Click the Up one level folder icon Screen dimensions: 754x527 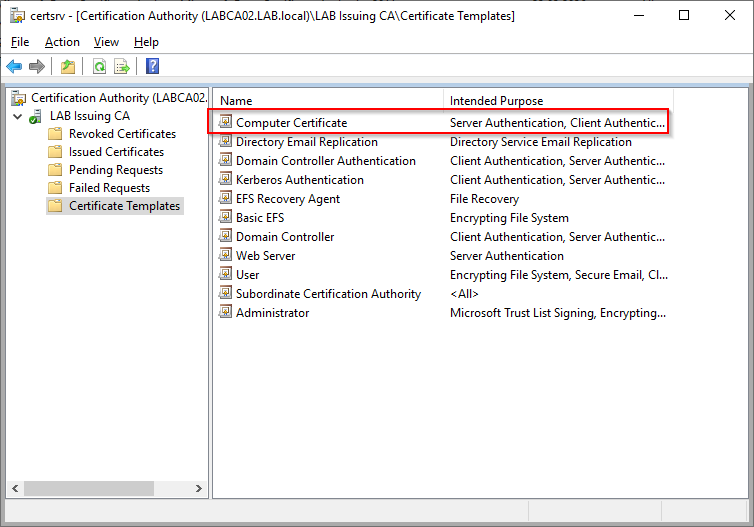pyautogui.click(x=68, y=66)
